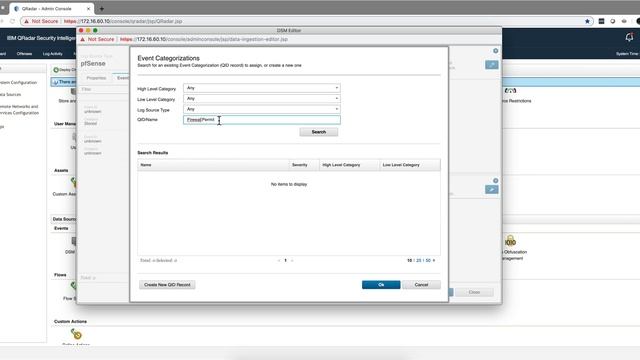Click the upper blue expand button in DSM Editor
Screen dimensions: 640x360
491,65
